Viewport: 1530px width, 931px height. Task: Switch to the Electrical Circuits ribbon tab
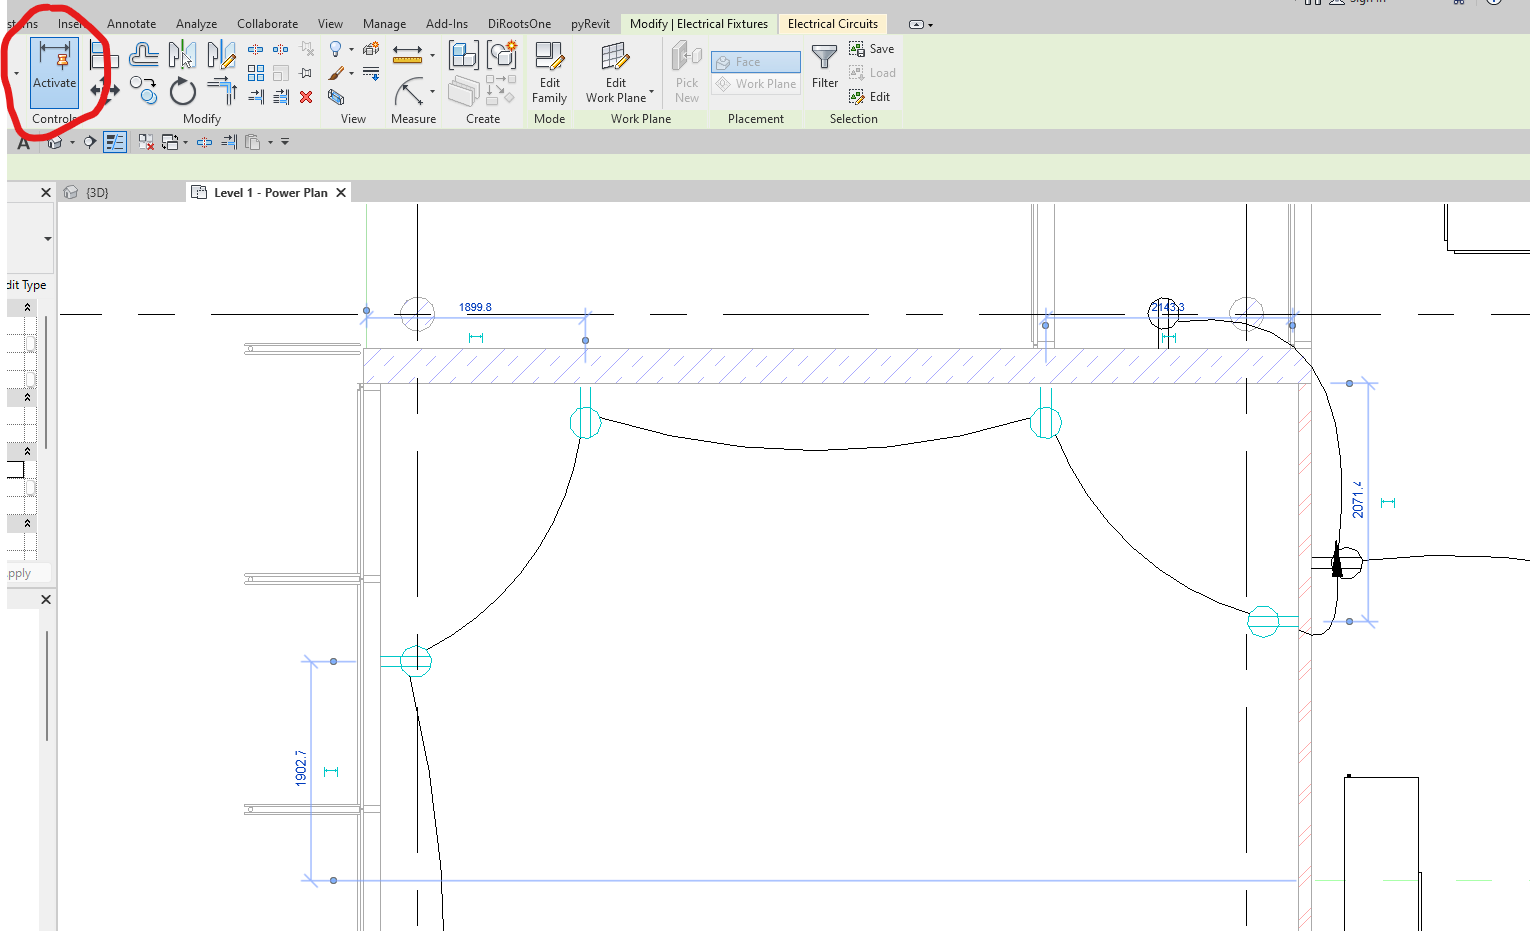tap(832, 23)
